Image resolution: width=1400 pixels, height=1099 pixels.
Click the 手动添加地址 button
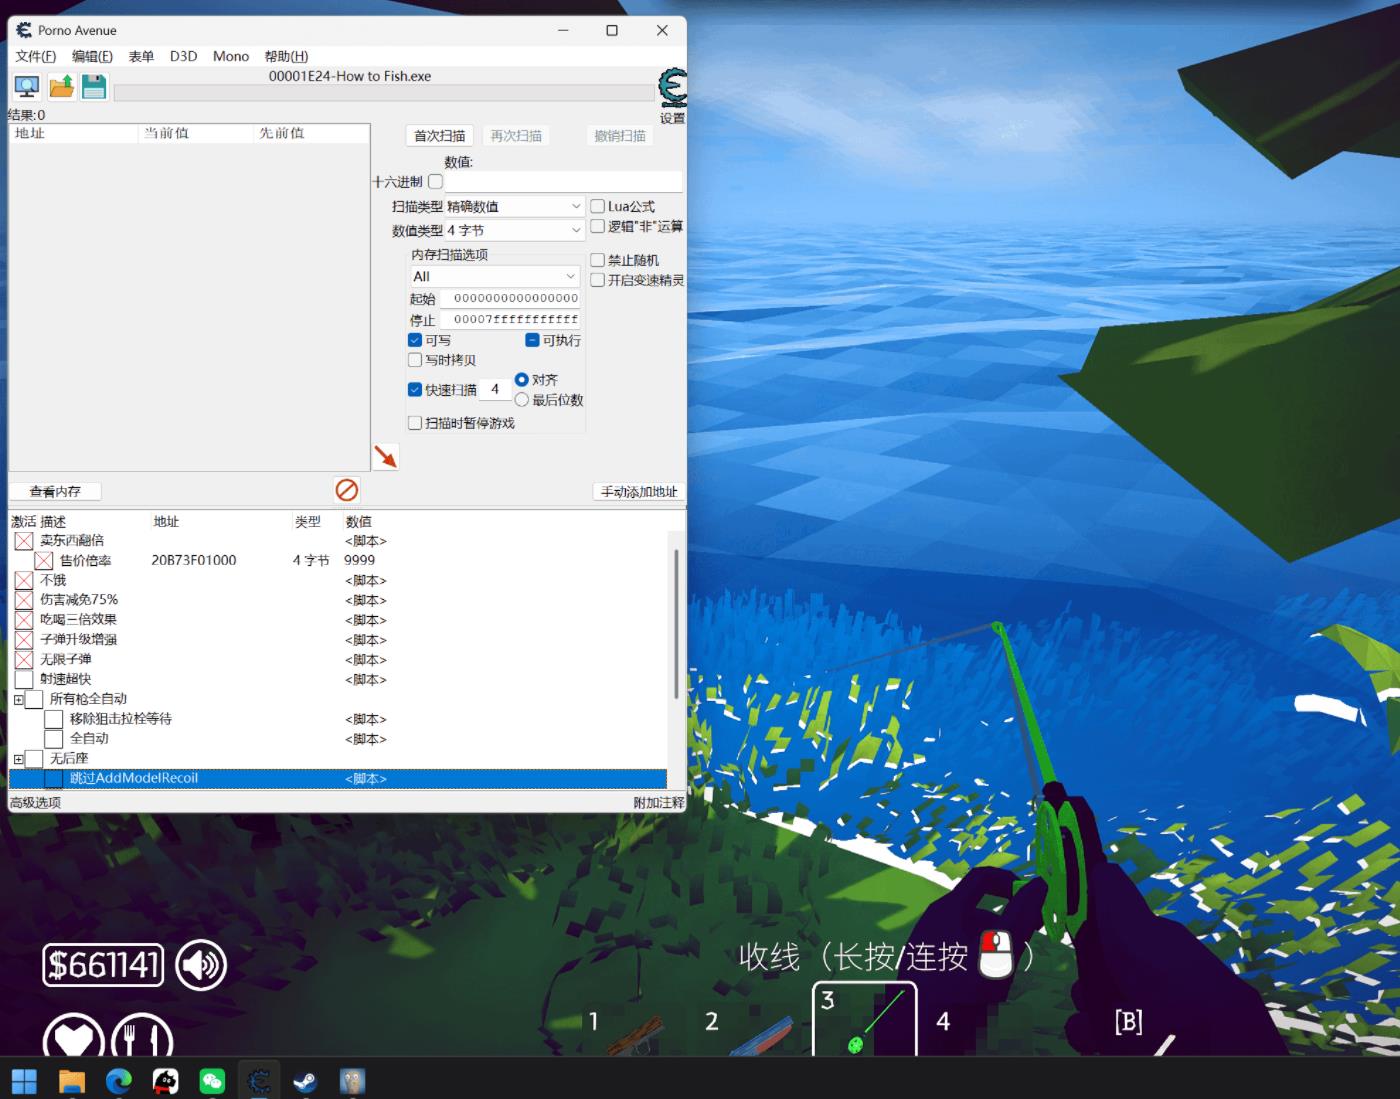click(639, 491)
